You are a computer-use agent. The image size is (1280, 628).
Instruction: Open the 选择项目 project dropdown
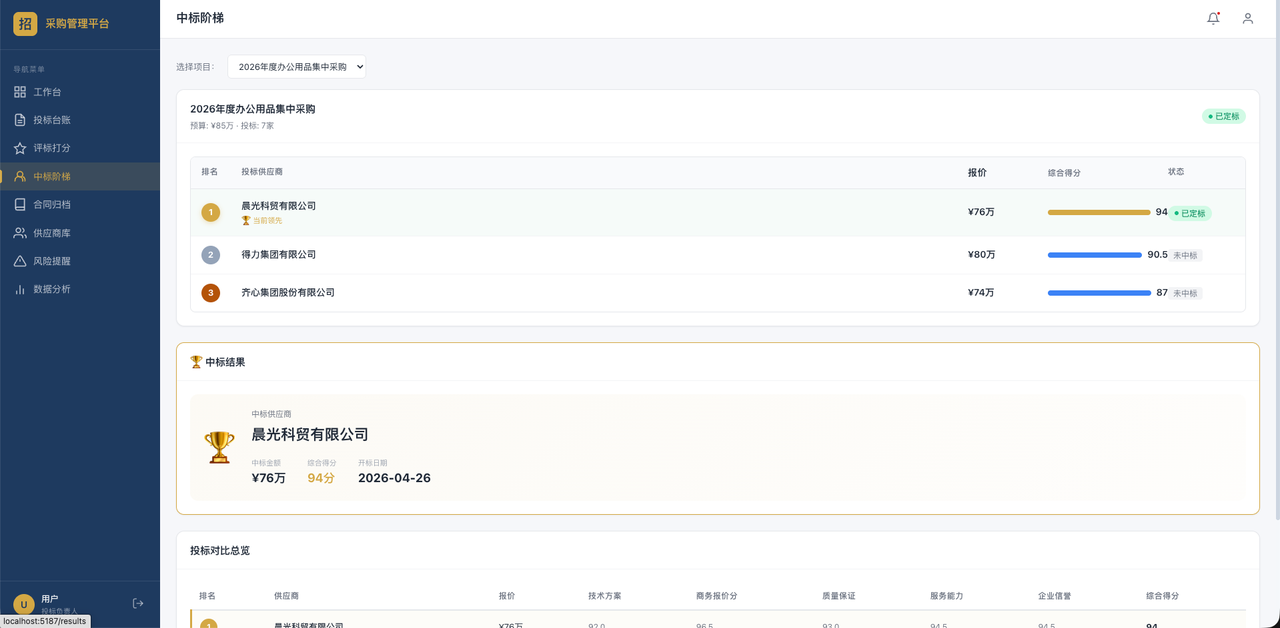[x=297, y=67]
